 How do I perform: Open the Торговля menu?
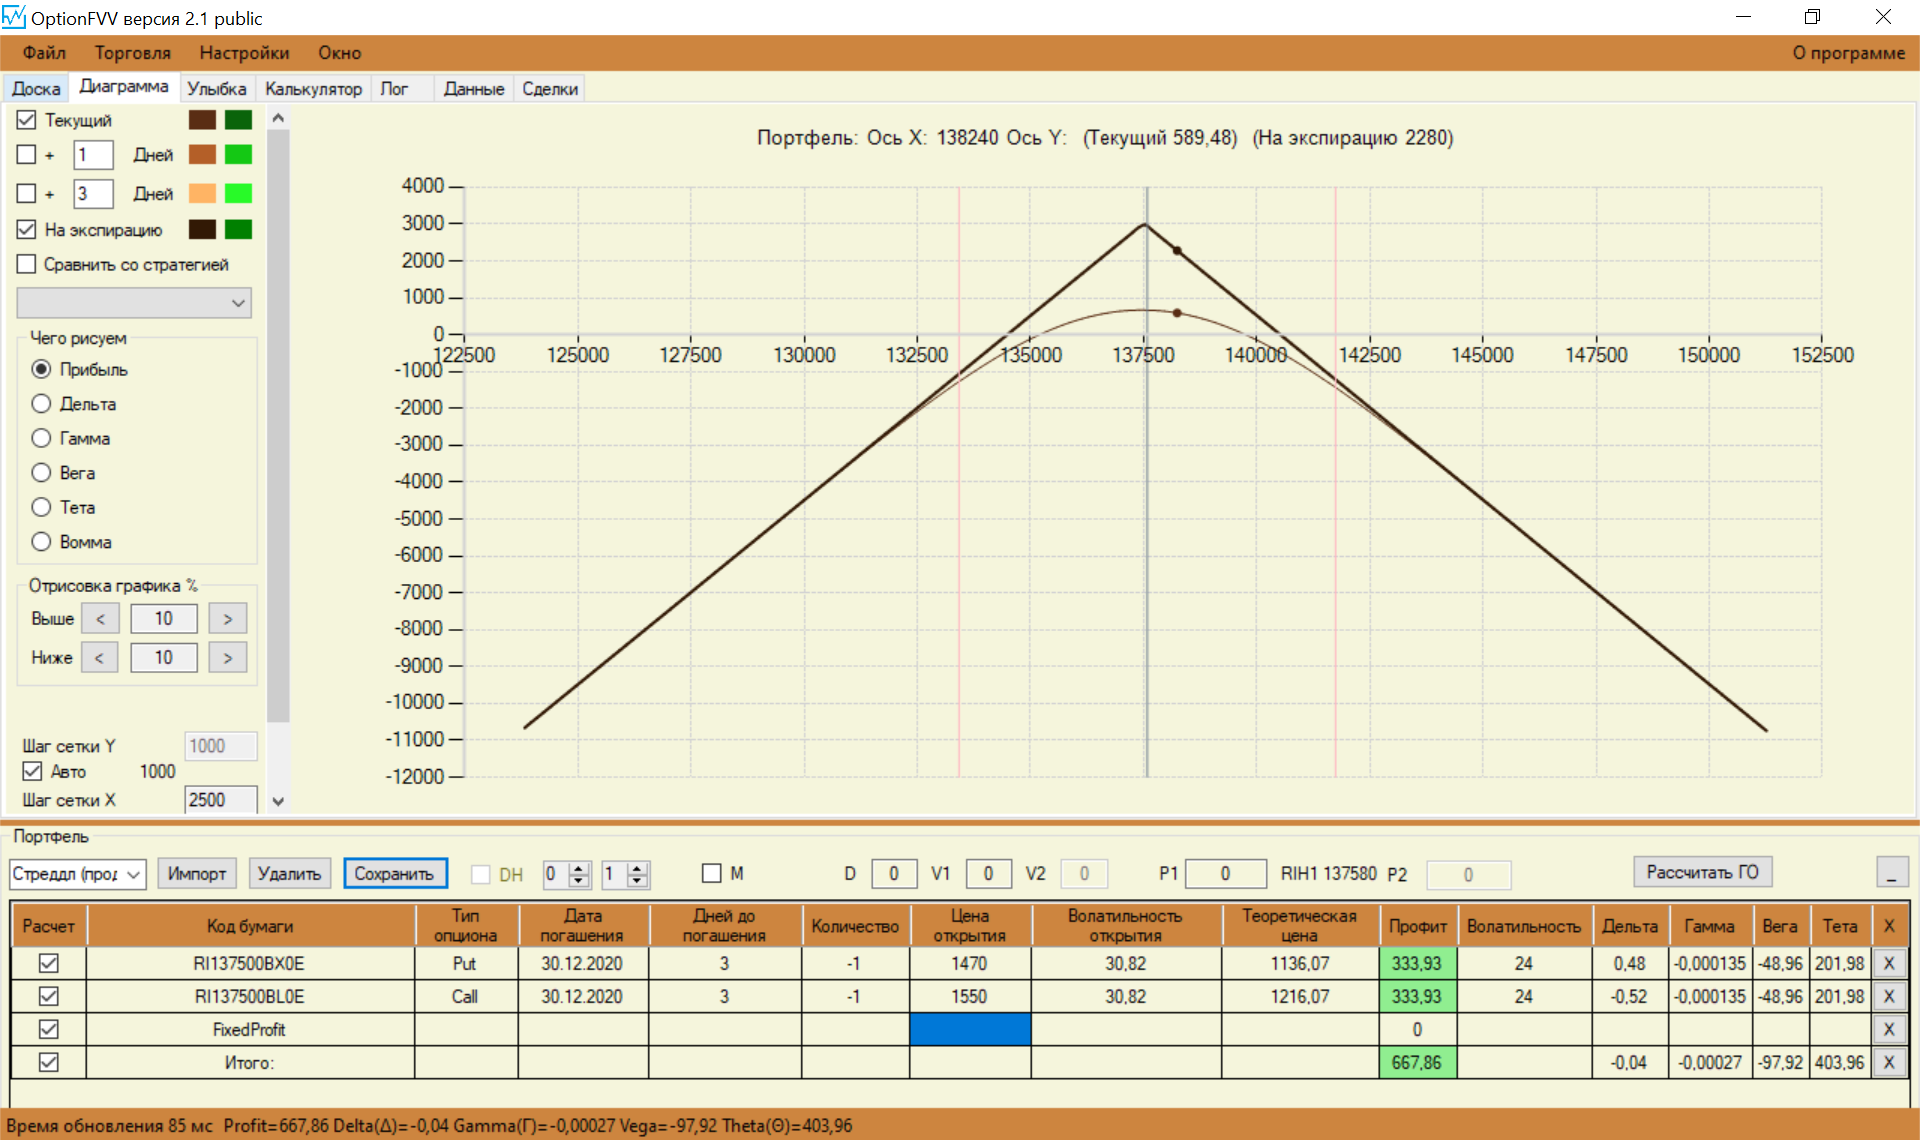[x=132, y=53]
